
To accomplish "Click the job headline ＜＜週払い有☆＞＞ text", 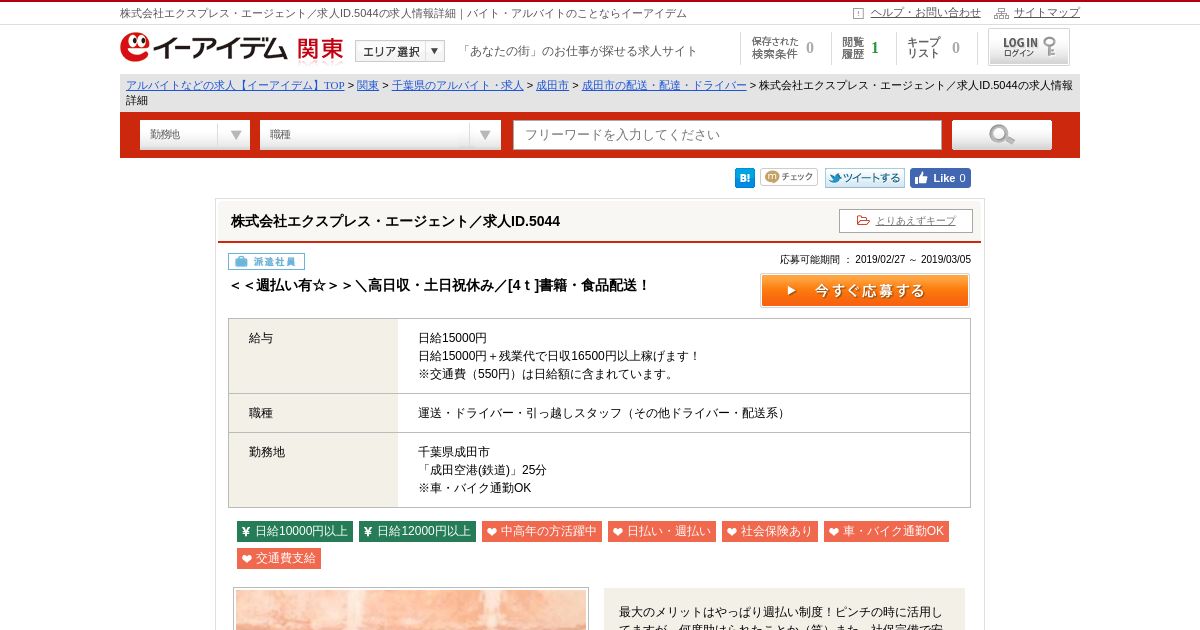I will pyautogui.click(x=439, y=285).
